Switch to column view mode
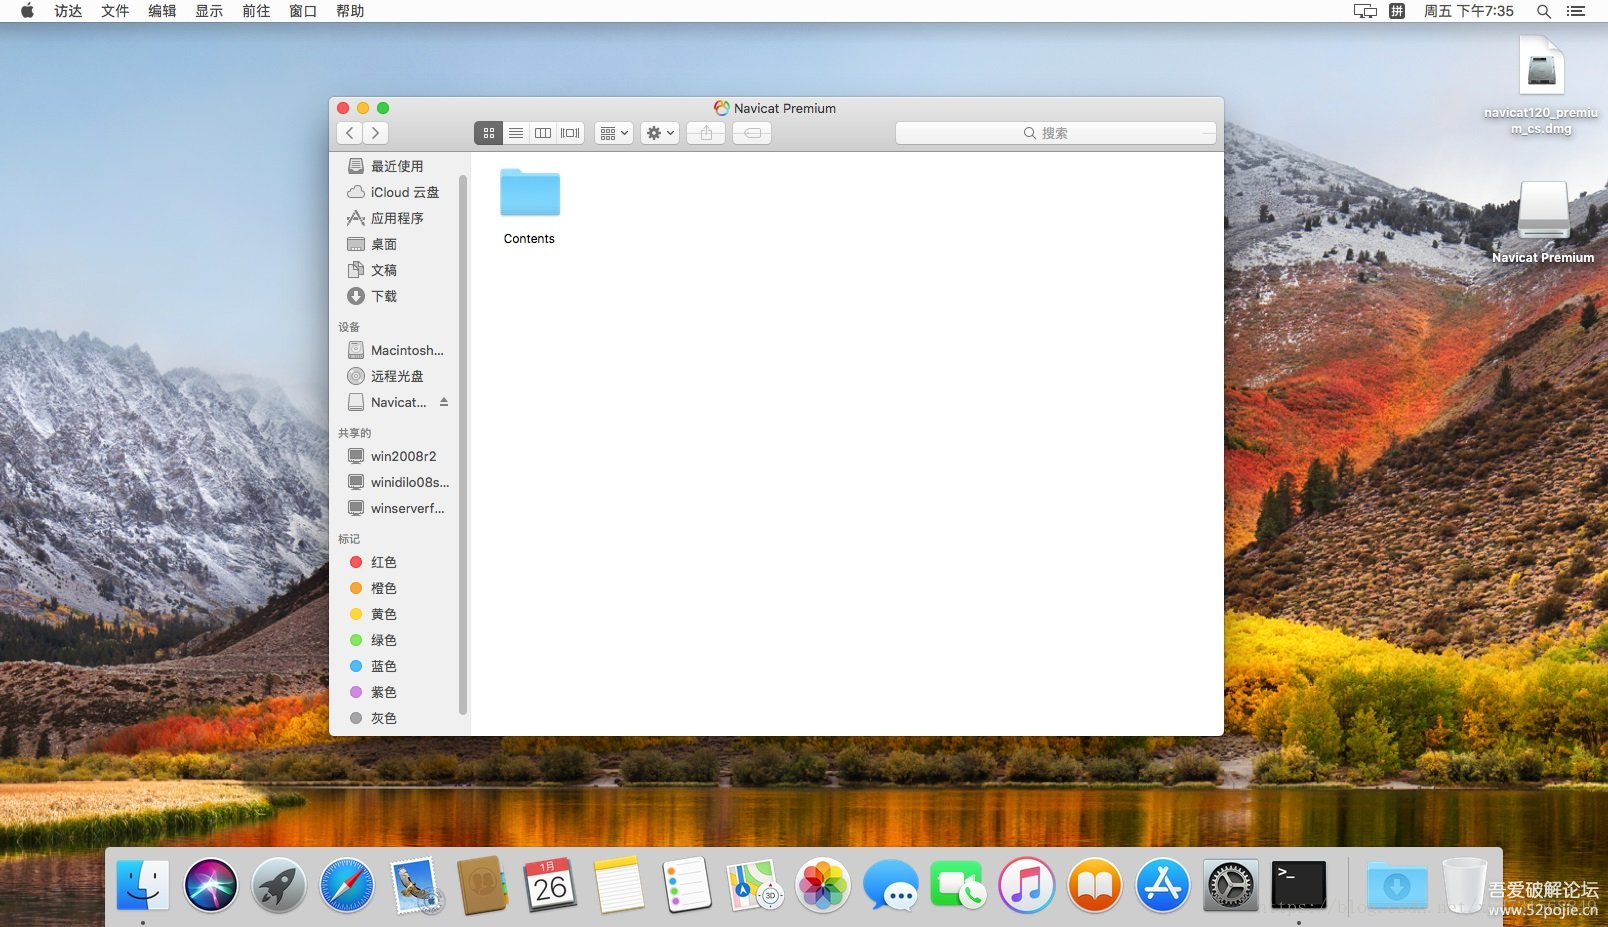The width and height of the screenshot is (1608, 927). pyautogui.click(x=543, y=133)
